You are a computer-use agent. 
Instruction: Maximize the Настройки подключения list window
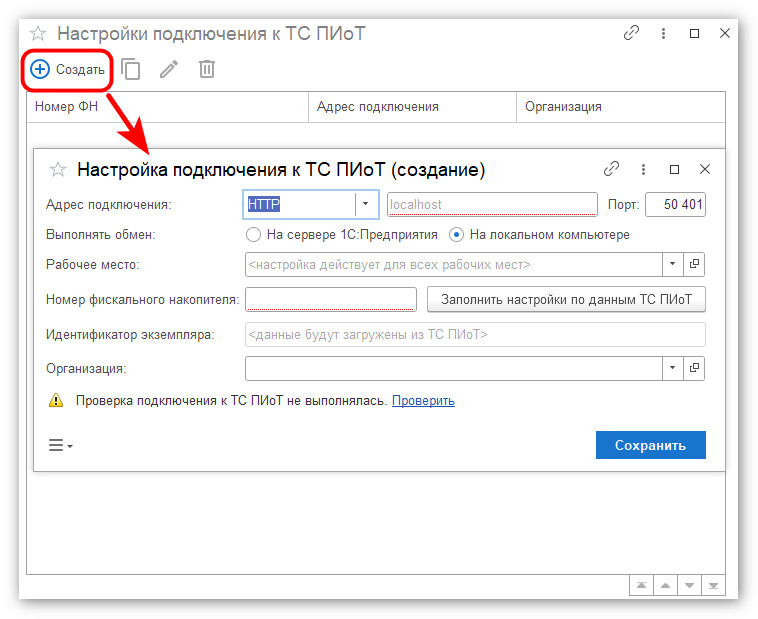click(694, 33)
